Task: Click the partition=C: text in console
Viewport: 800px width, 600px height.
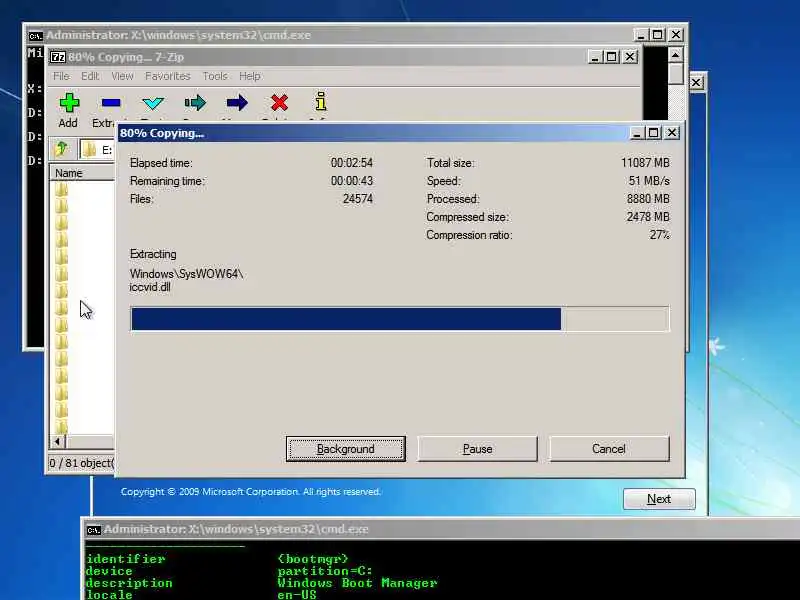Action: [325, 571]
